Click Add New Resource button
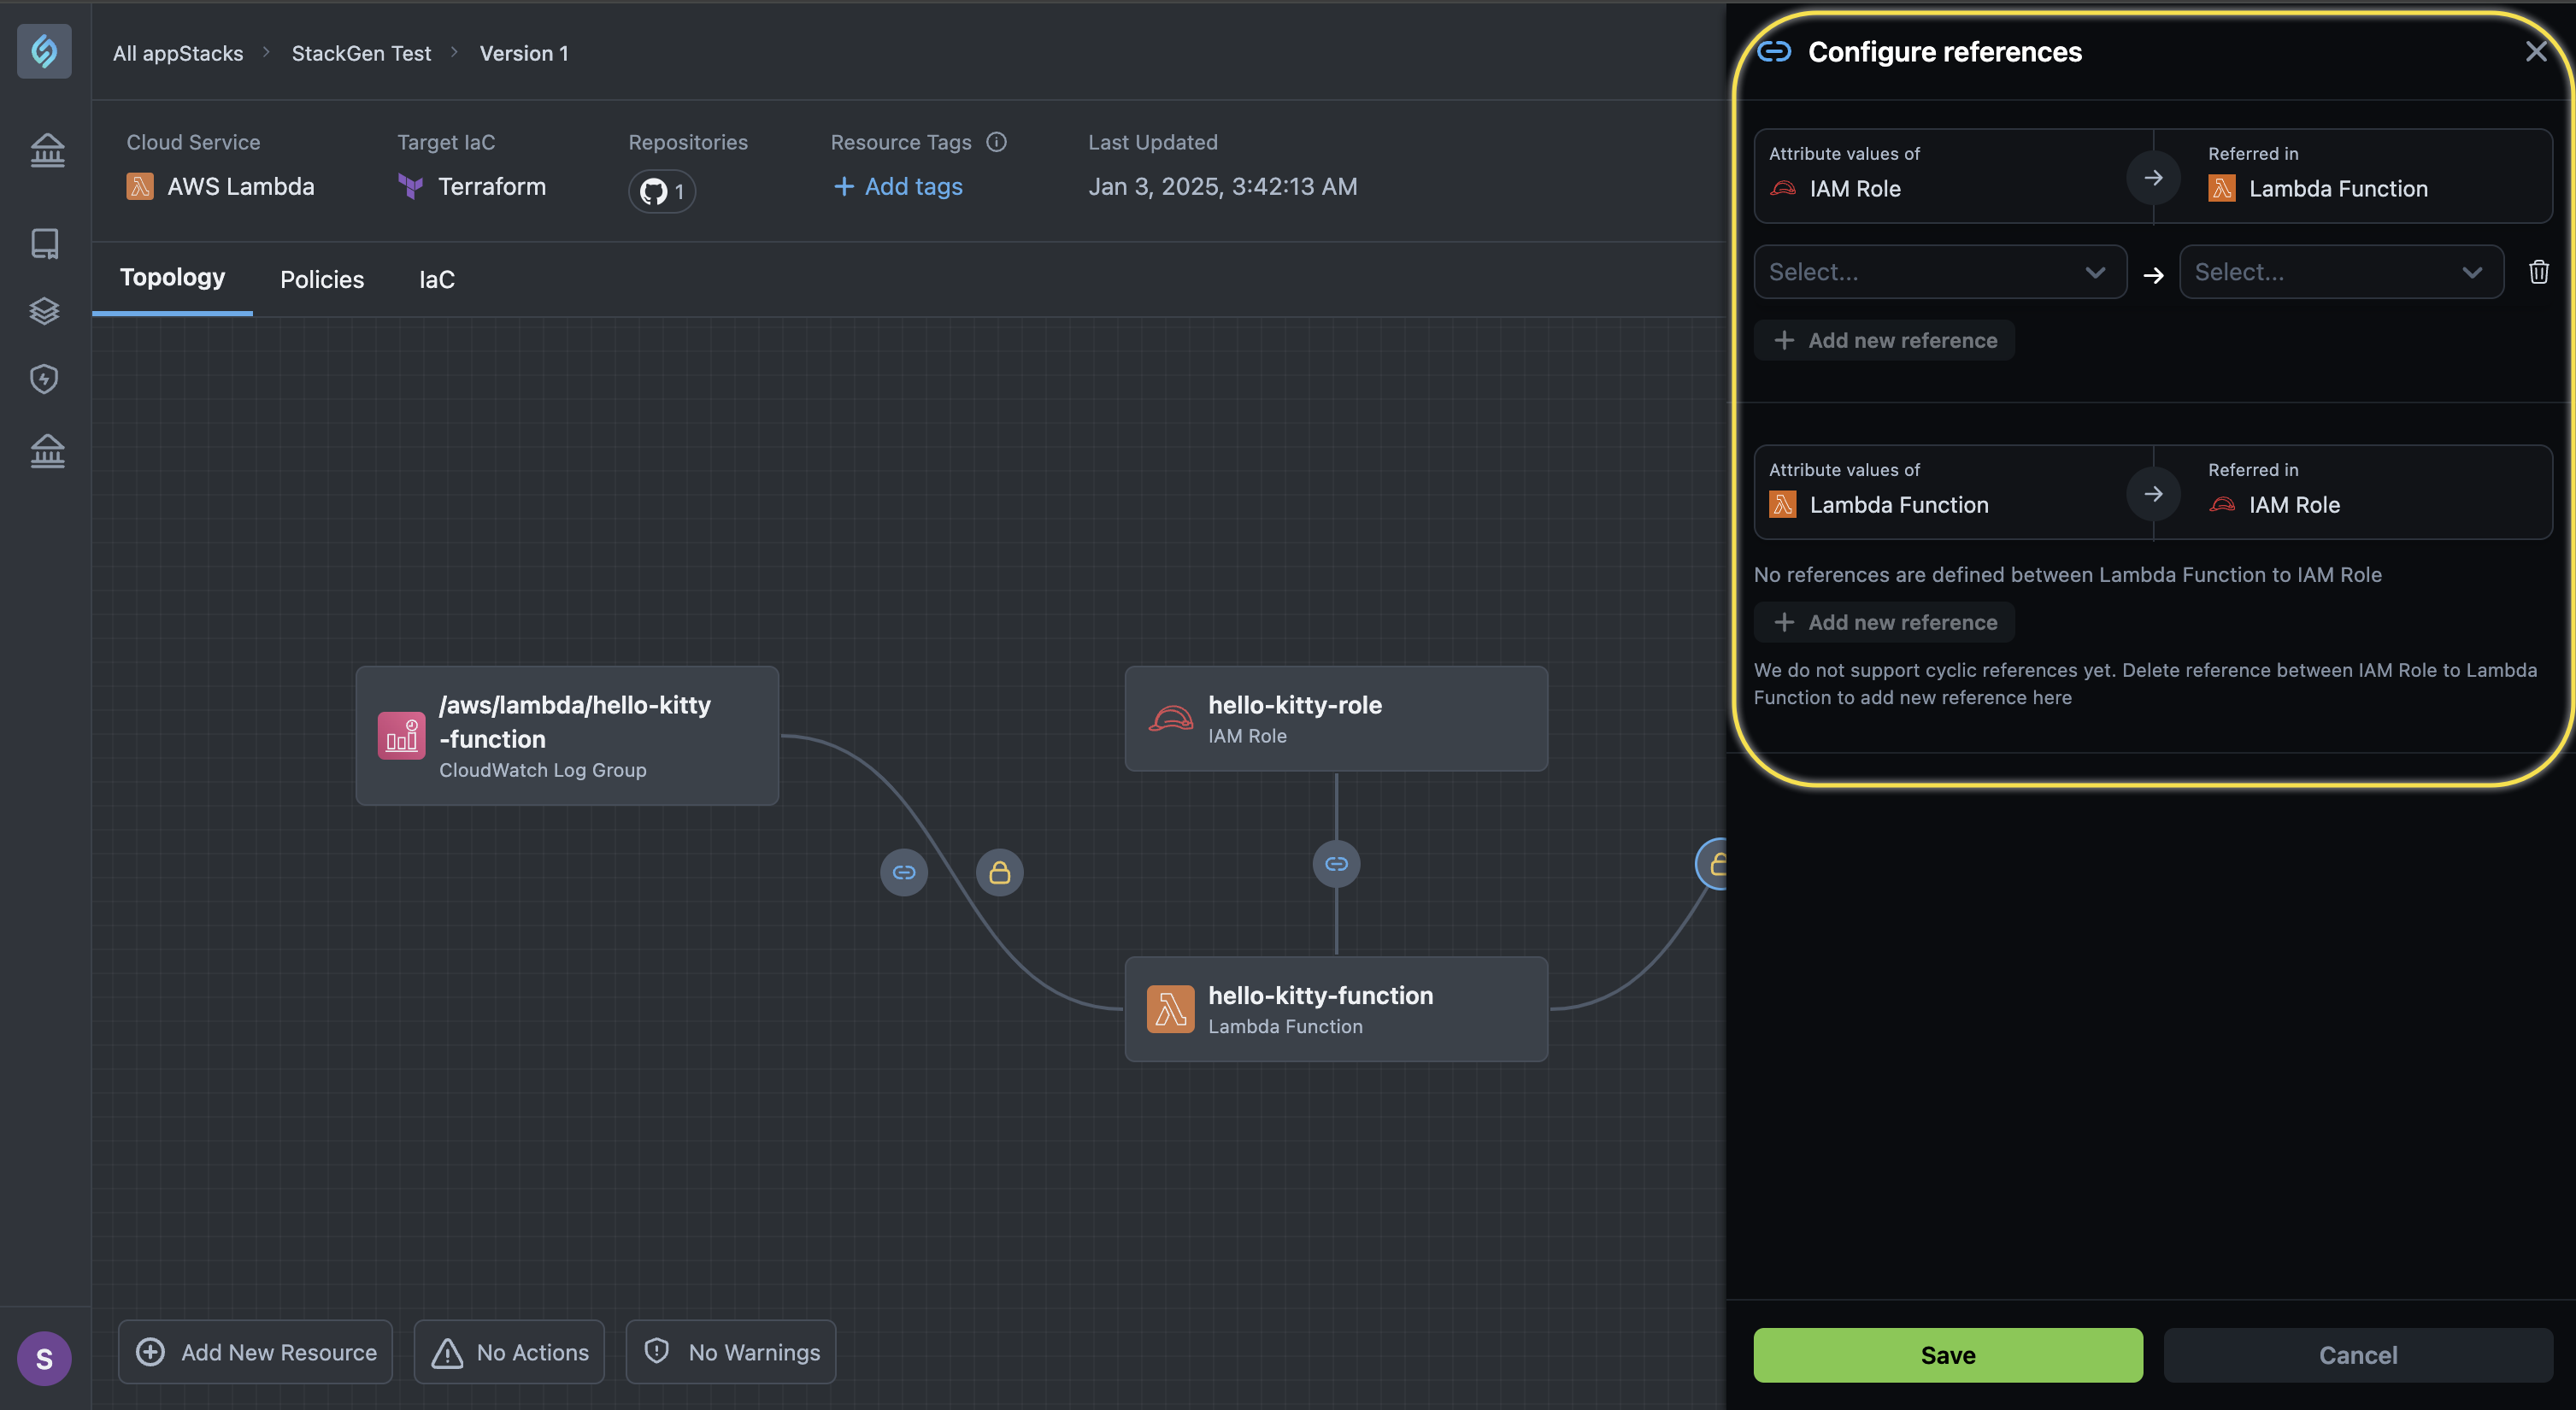 click(256, 1352)
